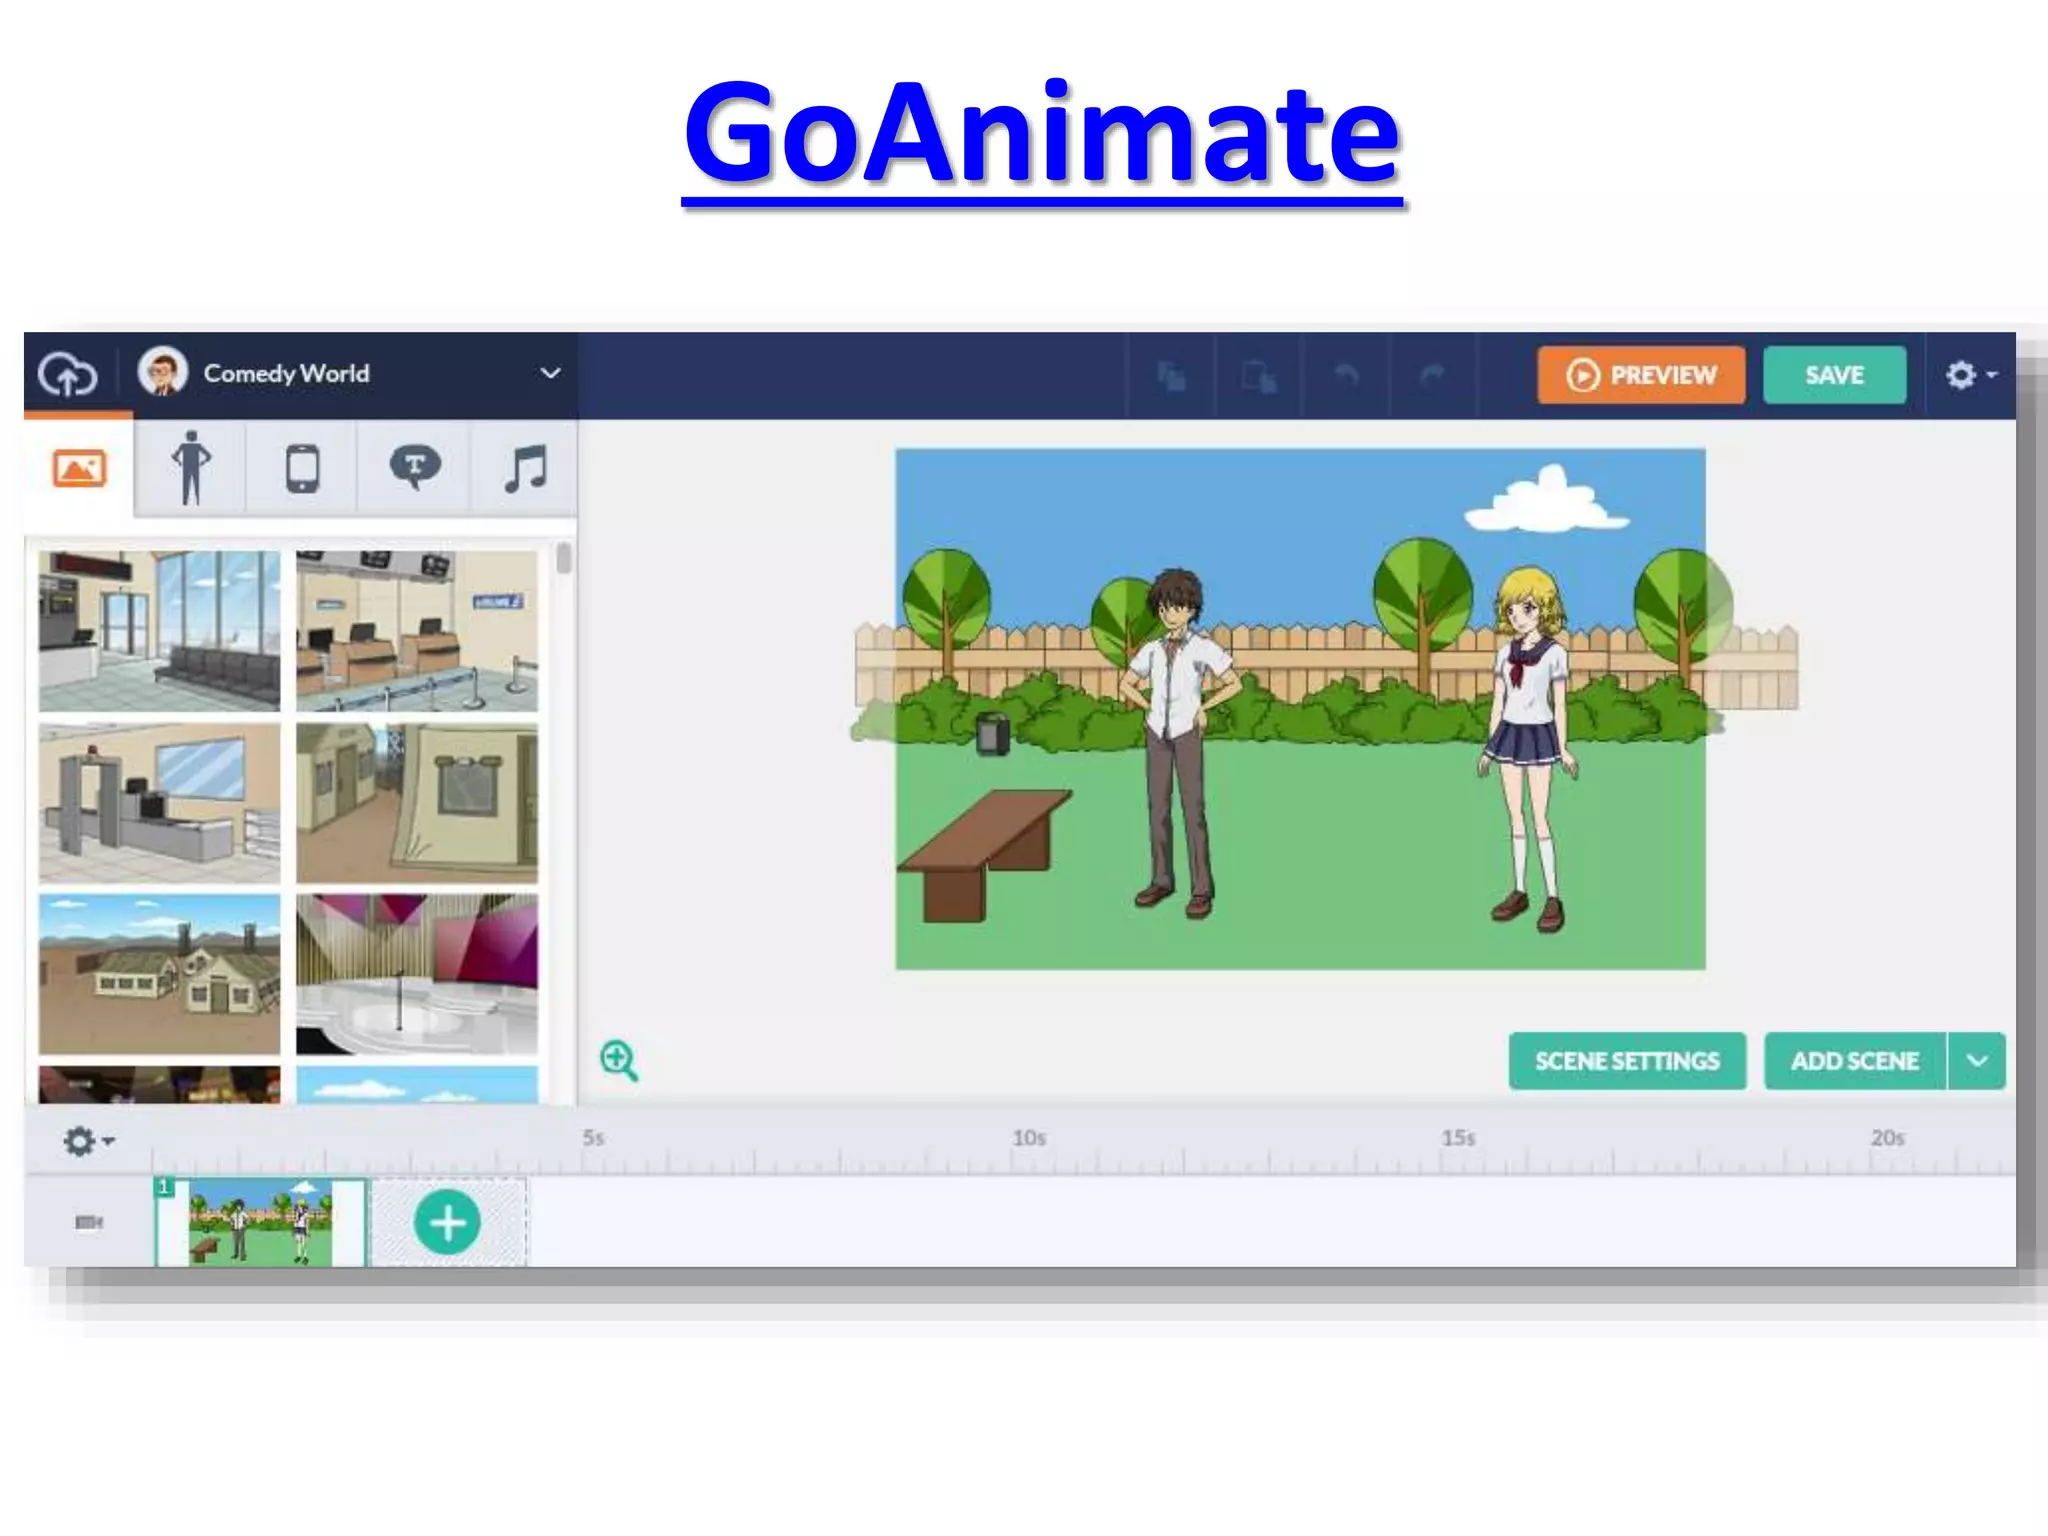
Task: Click the cloud upload icon
Action: [x=67, y=376]
